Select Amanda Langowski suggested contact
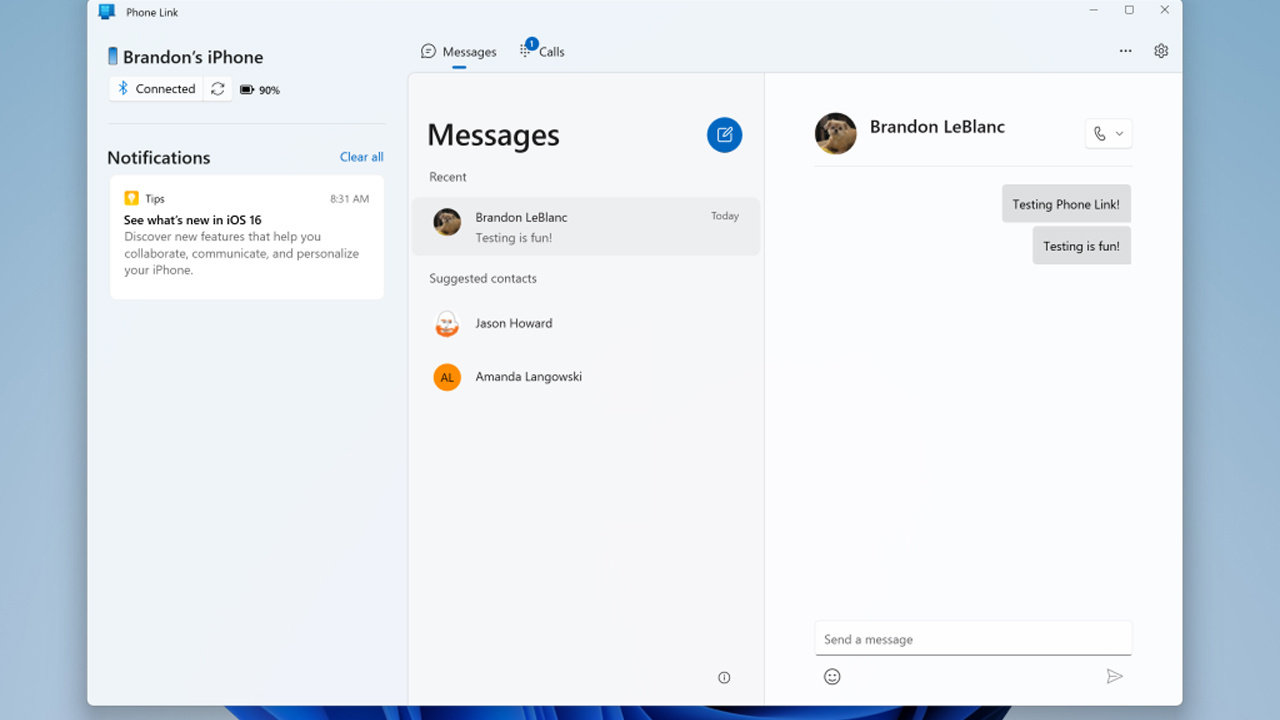This screenshot has height=720, width=1280. click(528, 377)
